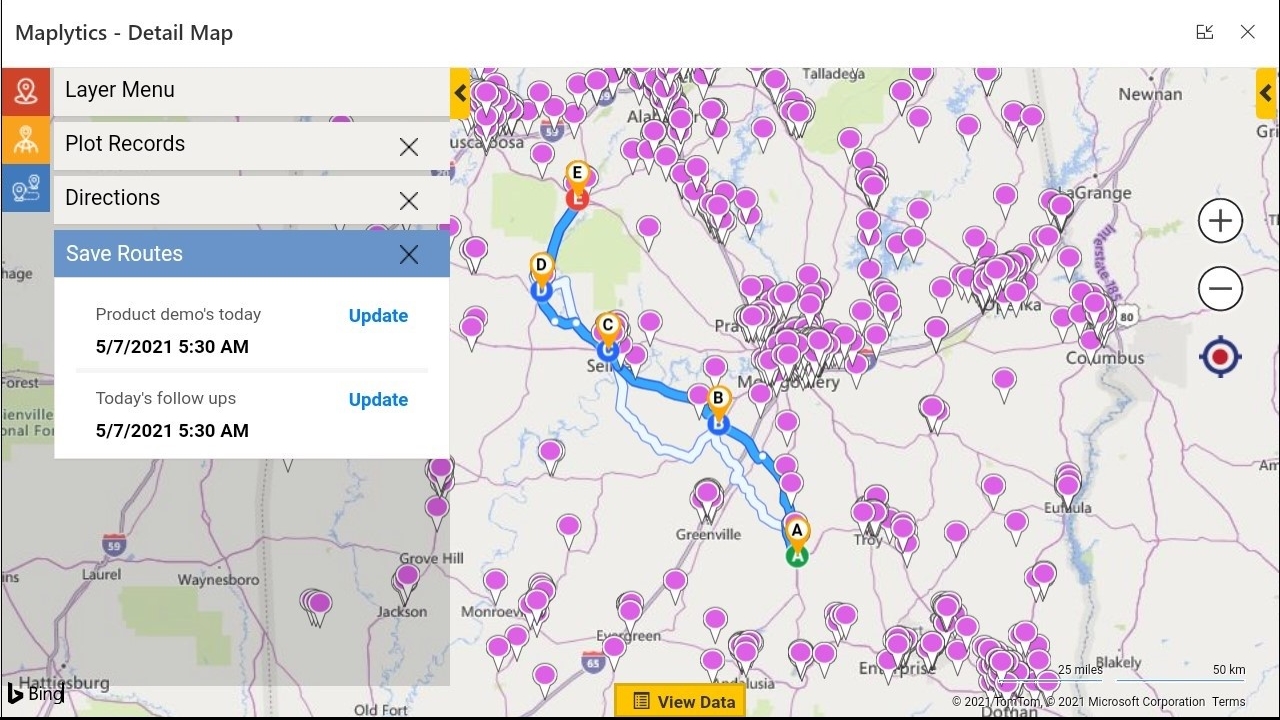This screenshot has width=1280, height=720.
Task: Open the Terms link on the map
Action: (x=1228, y=702)
